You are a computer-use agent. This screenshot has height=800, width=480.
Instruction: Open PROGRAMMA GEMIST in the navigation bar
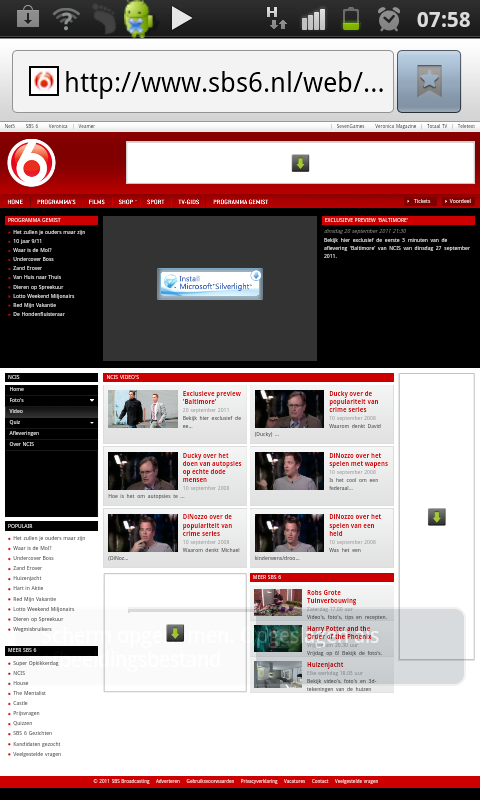click(240, 202)
